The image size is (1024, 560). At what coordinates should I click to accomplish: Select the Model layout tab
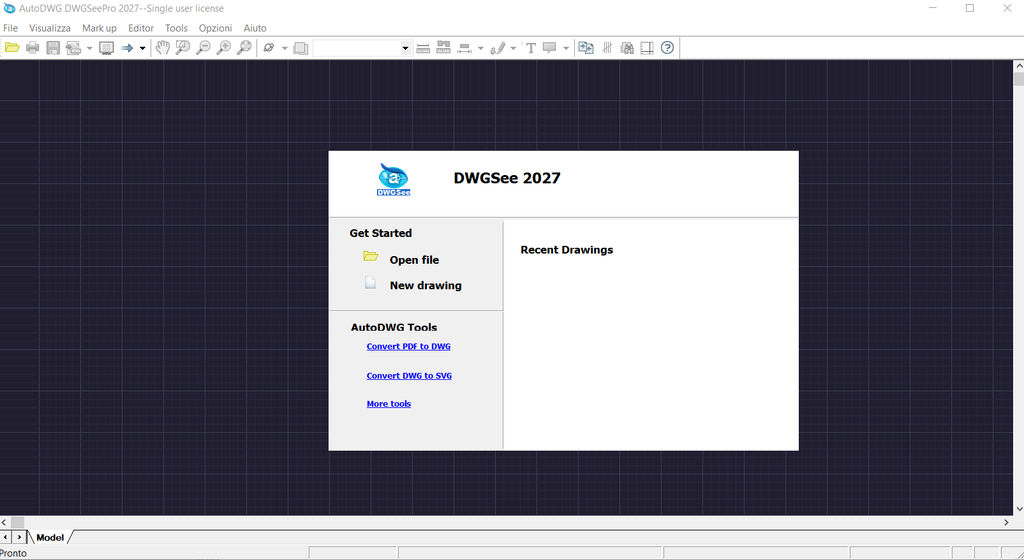coord(50,538)
